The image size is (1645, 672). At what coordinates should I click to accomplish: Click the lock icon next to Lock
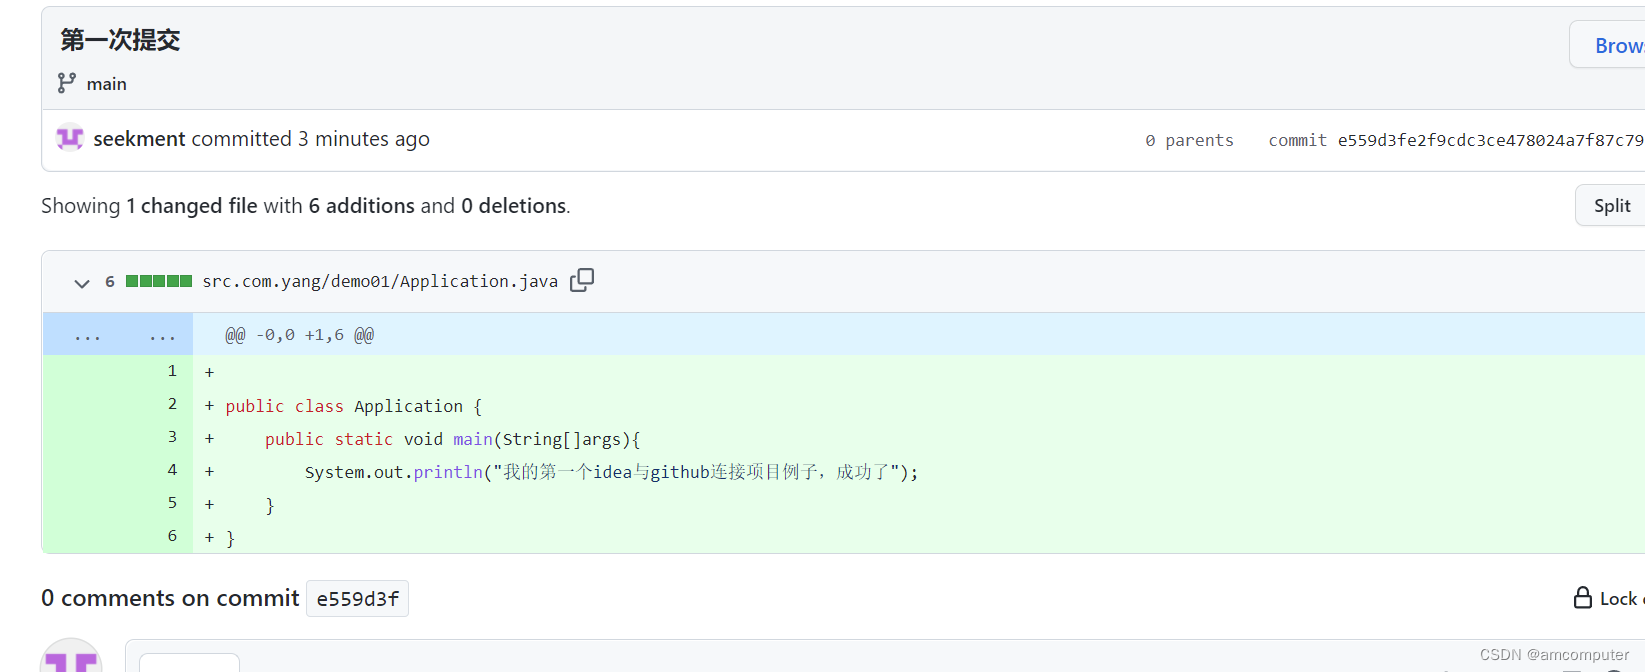coord(1583,597)
